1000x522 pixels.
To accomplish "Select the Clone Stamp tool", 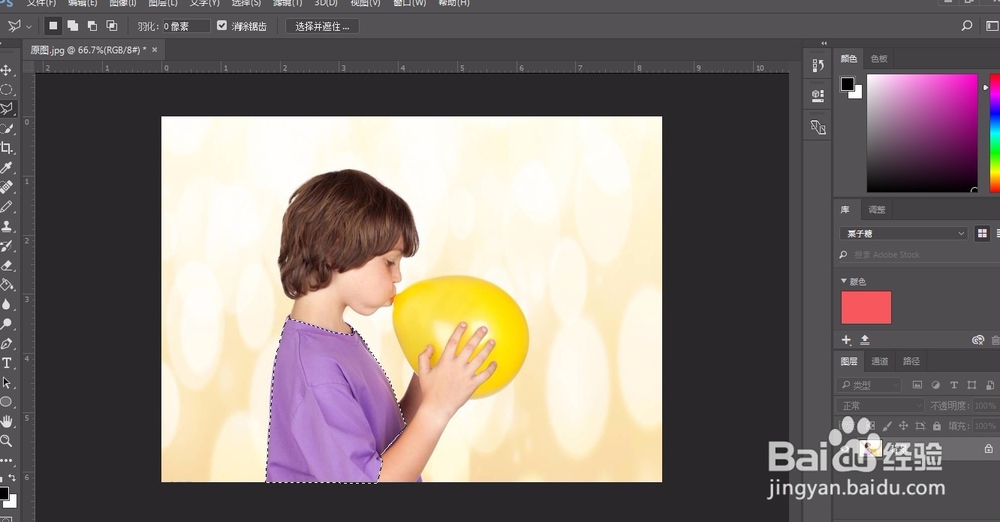I will (x=6, y=226).
